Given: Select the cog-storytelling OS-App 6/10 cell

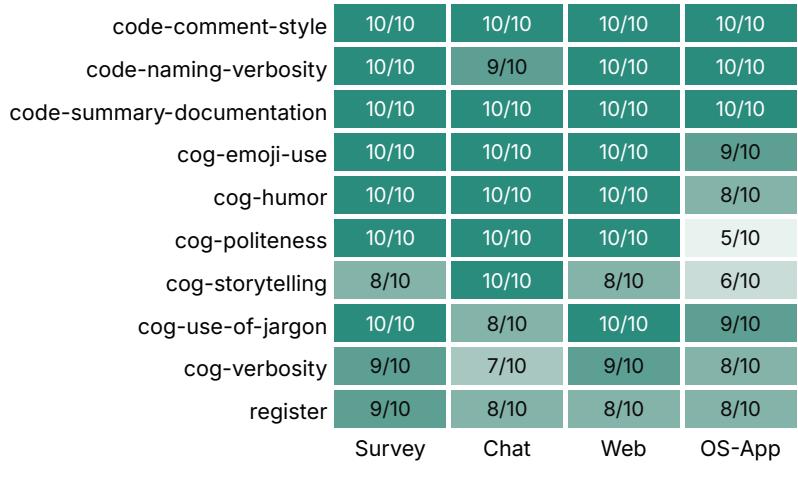Looking at the screenshot, I should click(x=740, y=280).
